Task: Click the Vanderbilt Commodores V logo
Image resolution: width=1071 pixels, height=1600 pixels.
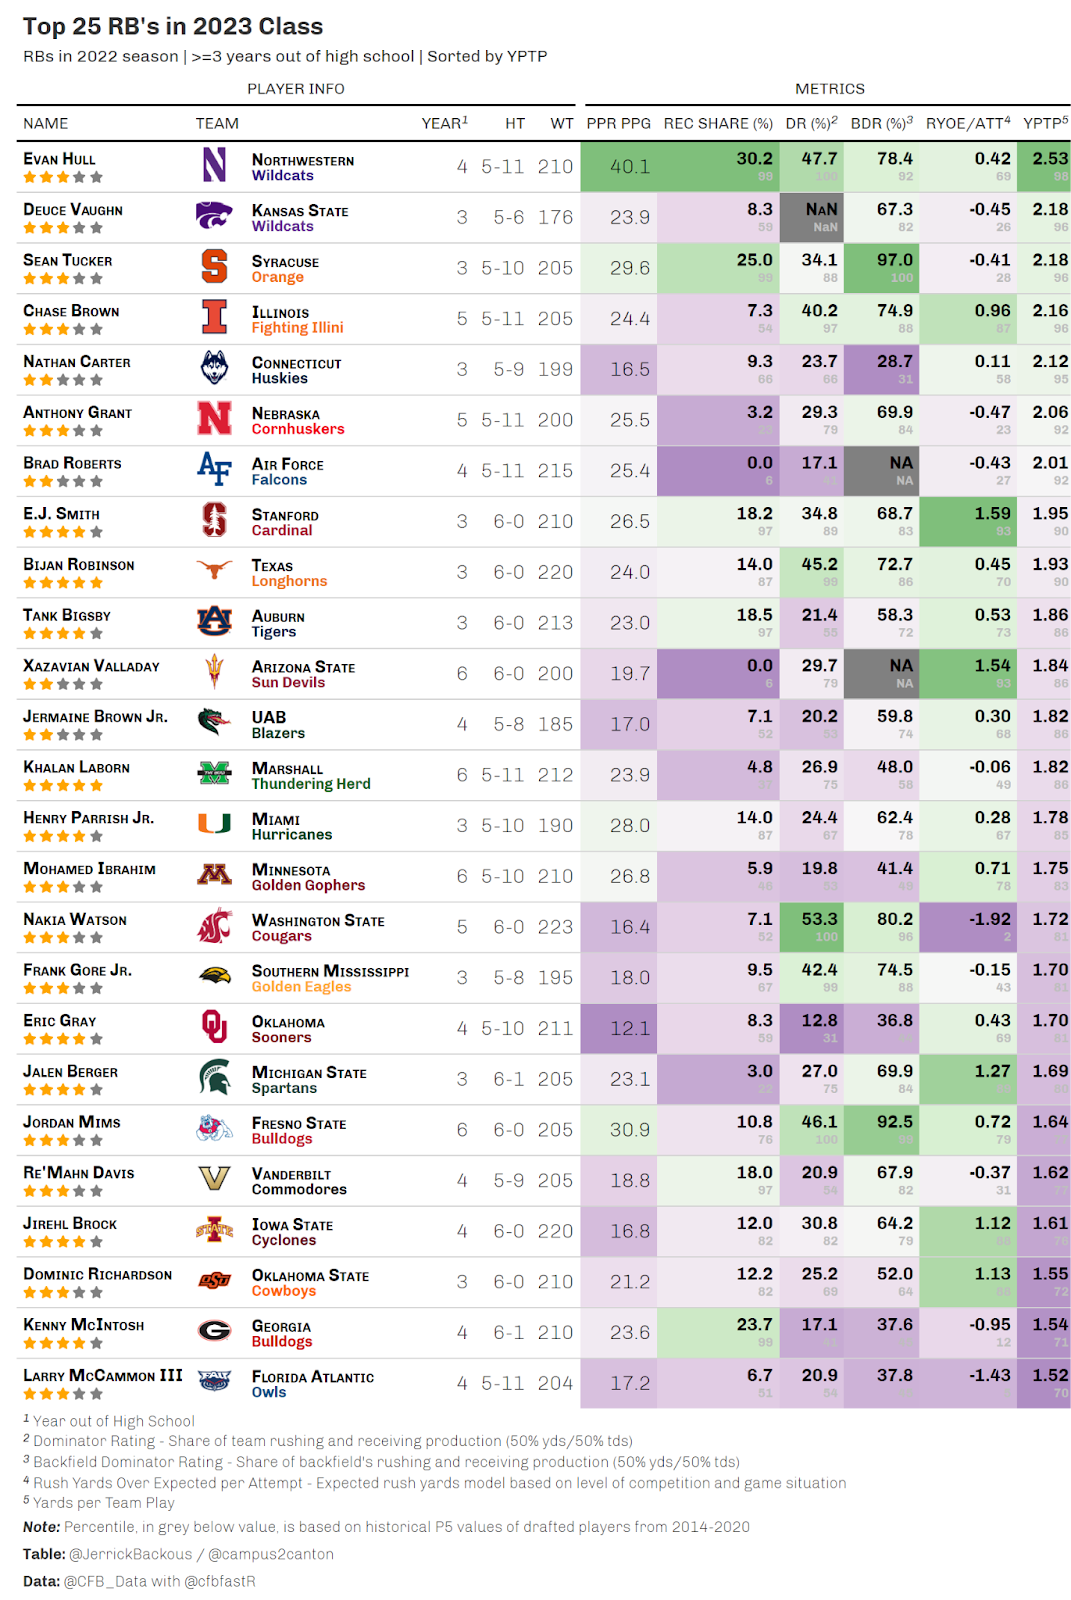Action: click(x=214, y=1179)
